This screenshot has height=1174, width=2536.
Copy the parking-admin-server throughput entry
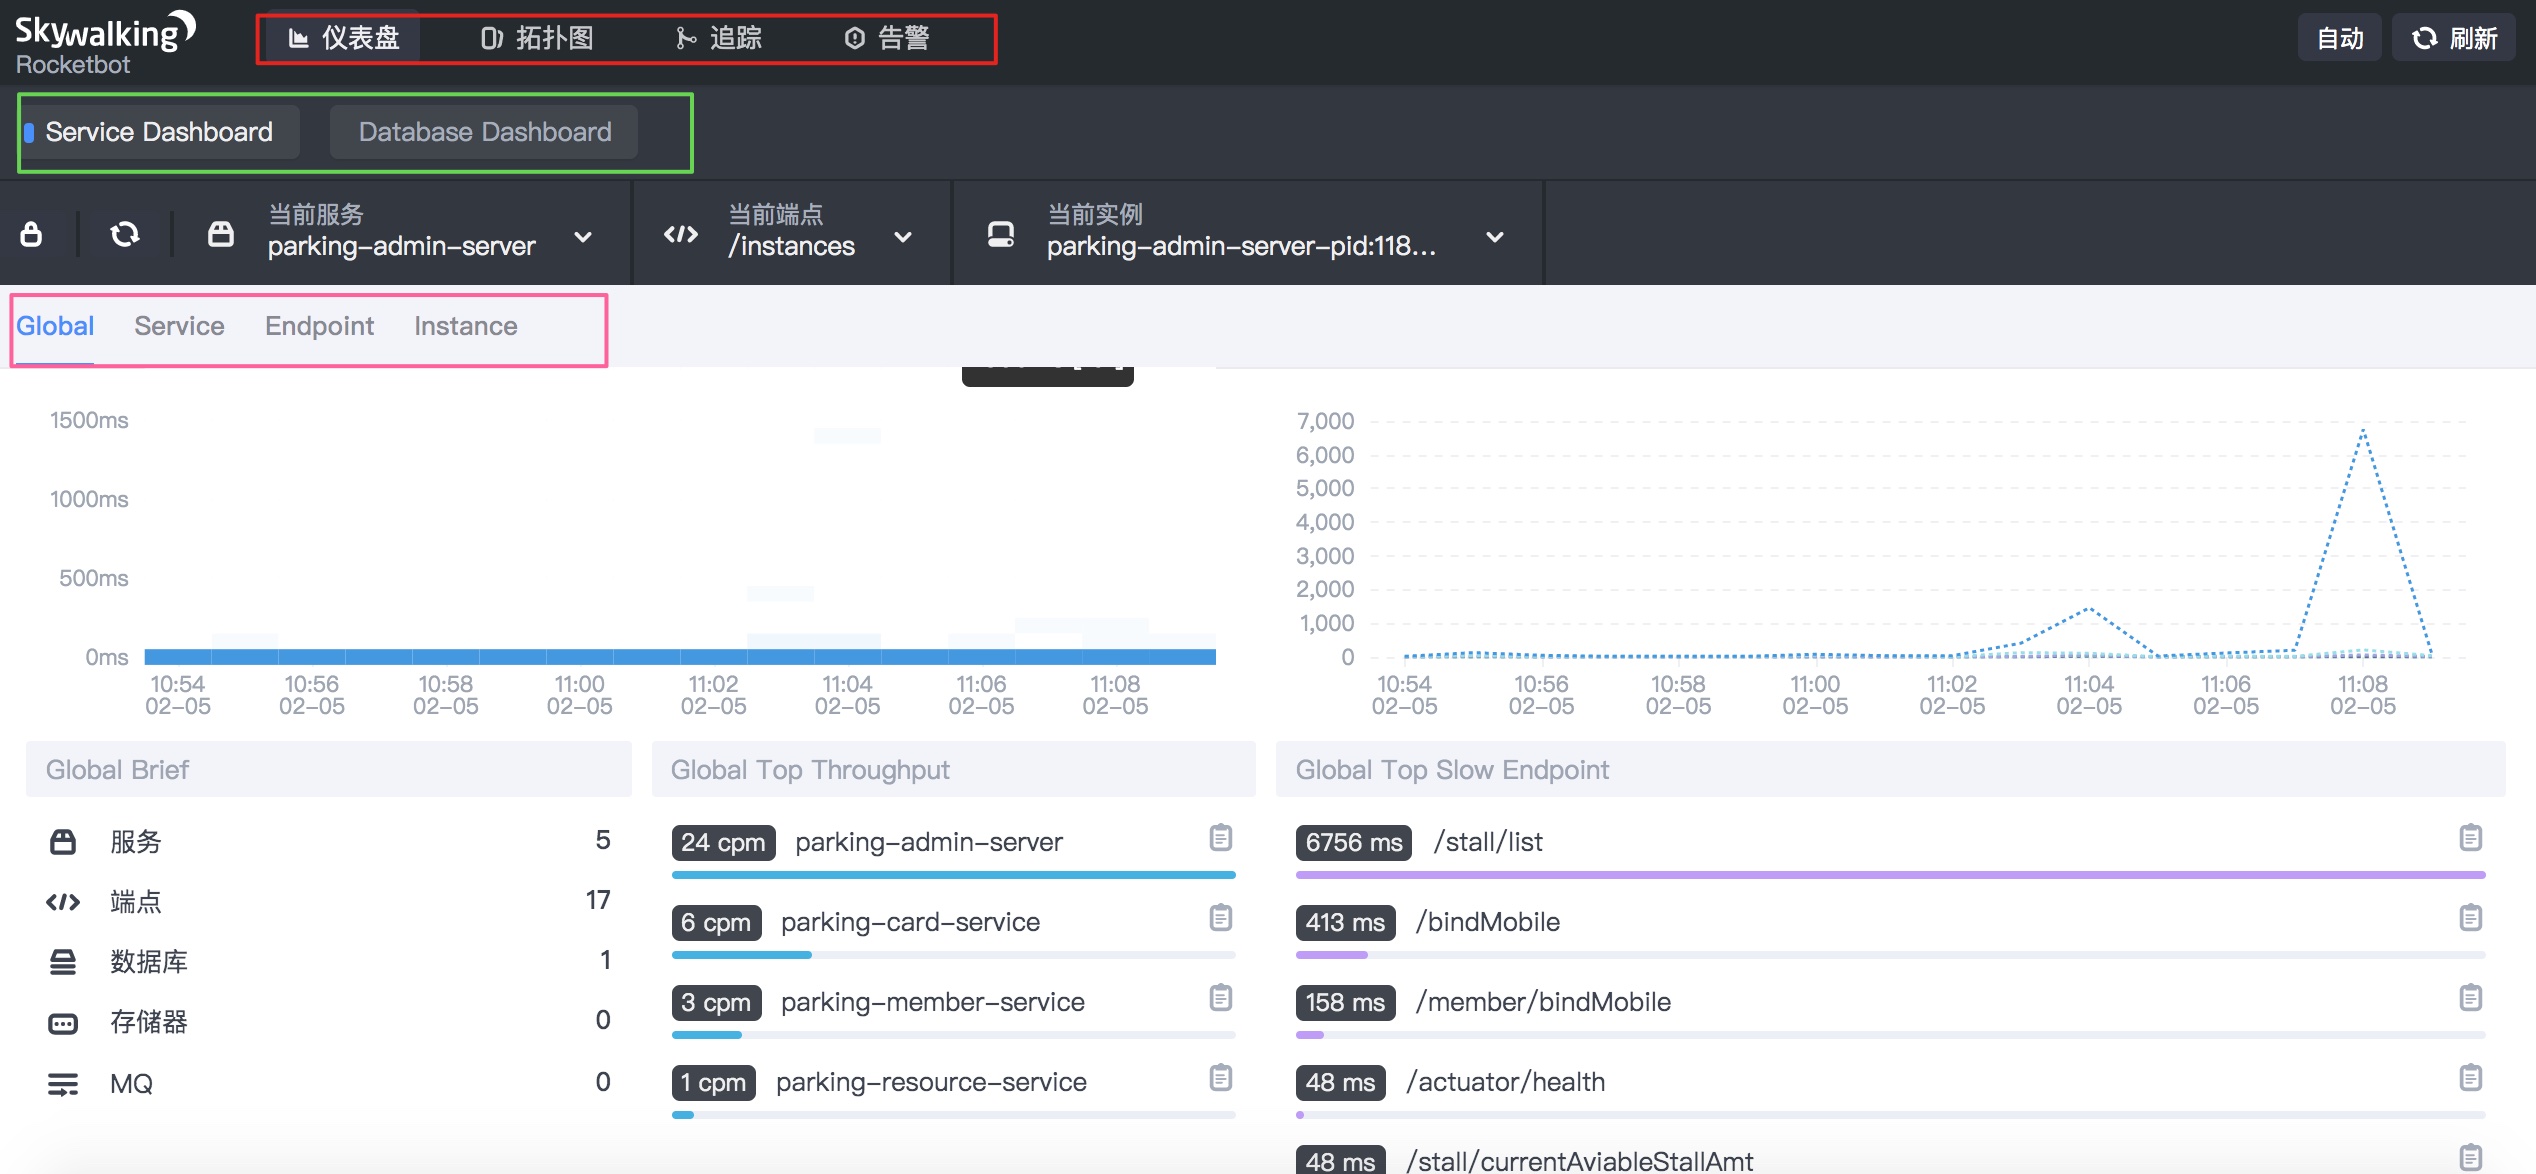click(x=1220, y=838)
